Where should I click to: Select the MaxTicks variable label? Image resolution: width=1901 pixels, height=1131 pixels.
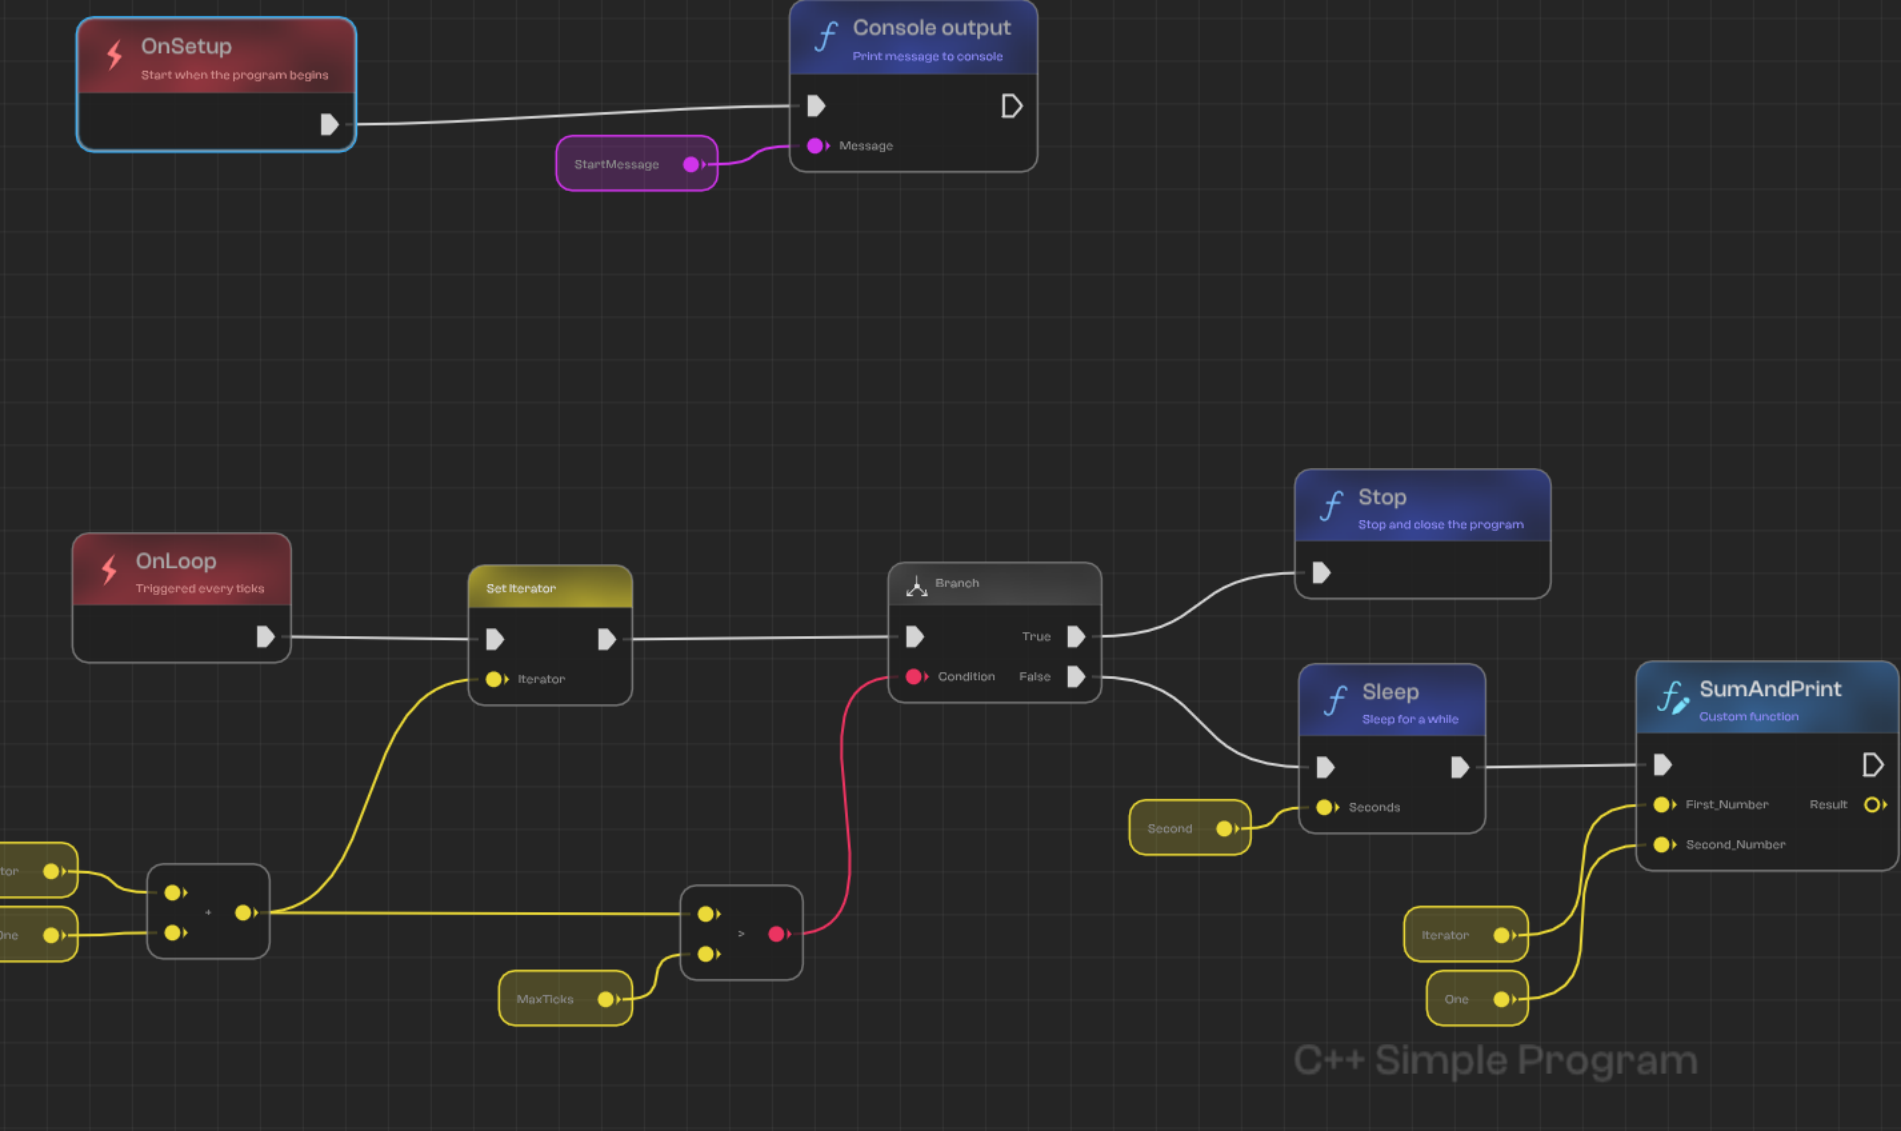[x=545, y=999]
